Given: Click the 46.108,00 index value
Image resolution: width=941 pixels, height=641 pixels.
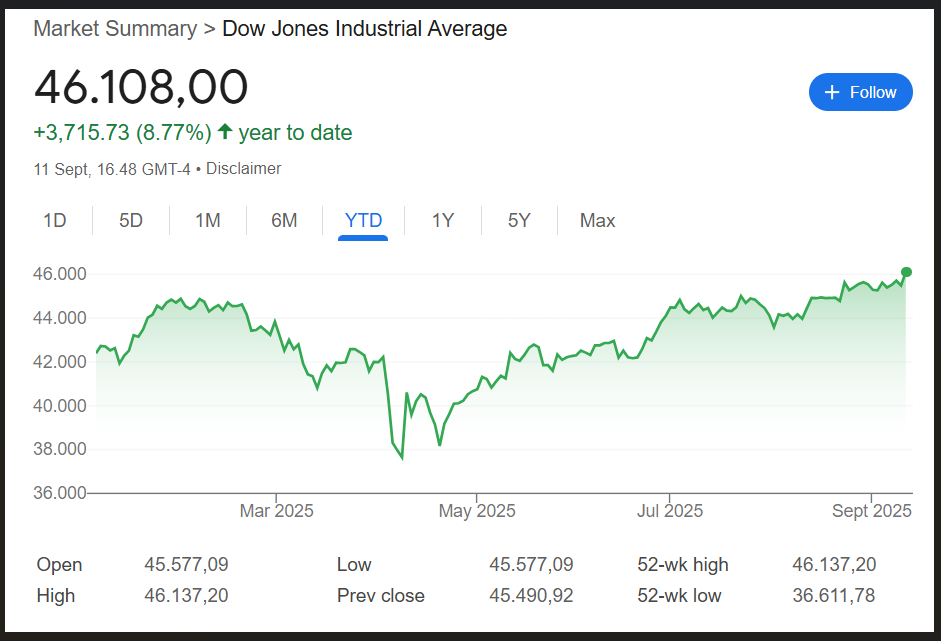Looking at the screenshot, I should pyautogui.click(x=141, y=87).
